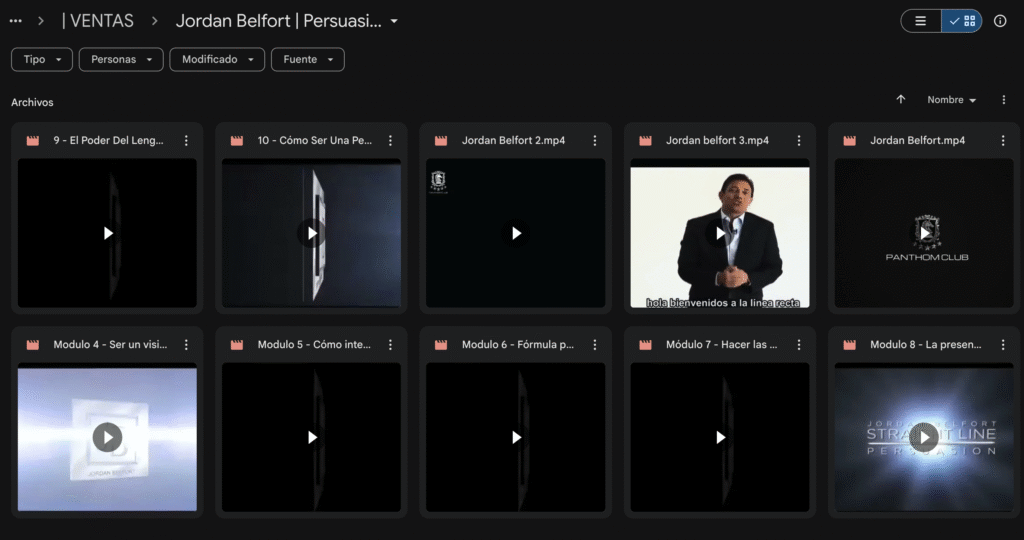Show hidden breadcrumb folders via ellipsis
This screenshot has height=540, width=1024.
click(15, 21)
